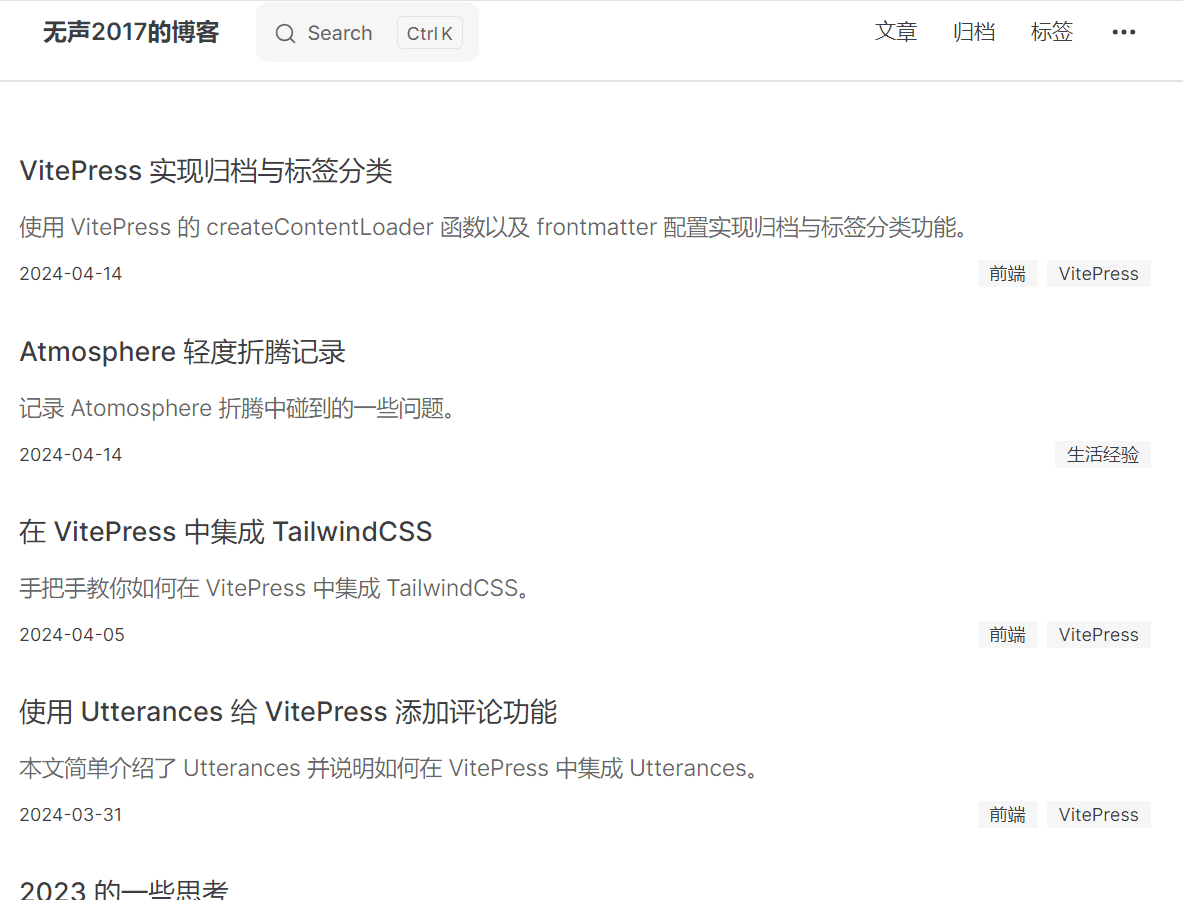Click the 2024-04-14 date under Atmosphere post

coord(71,455)
